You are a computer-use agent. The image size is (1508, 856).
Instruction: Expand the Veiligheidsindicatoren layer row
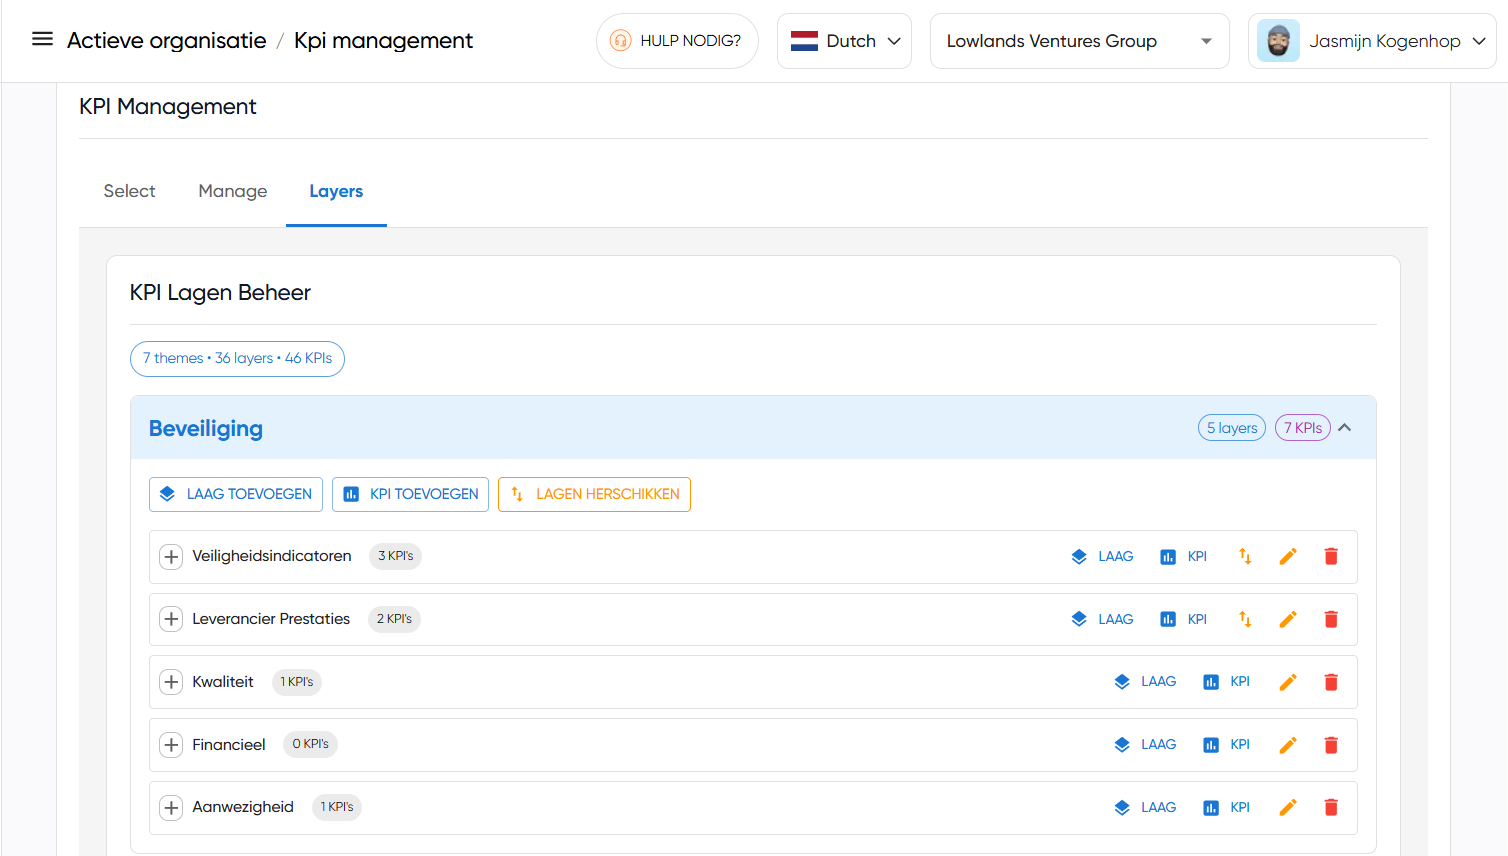tap(171, 557)
